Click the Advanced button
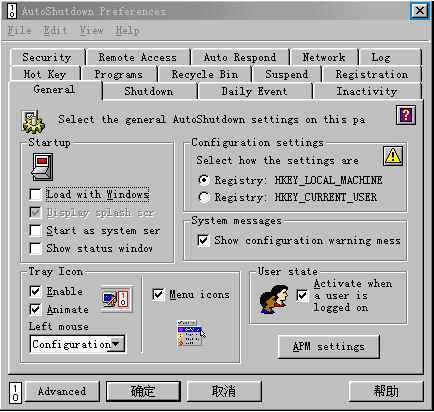The height and width of the screenshot is (412, 434). [62, 391]
